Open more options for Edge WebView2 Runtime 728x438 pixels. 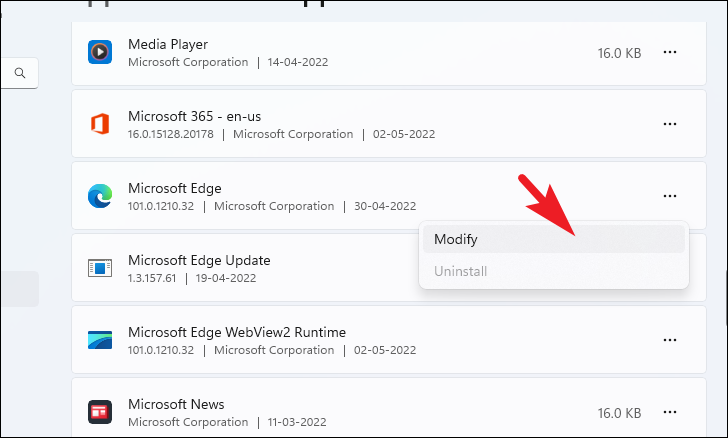tap(670, 340)
